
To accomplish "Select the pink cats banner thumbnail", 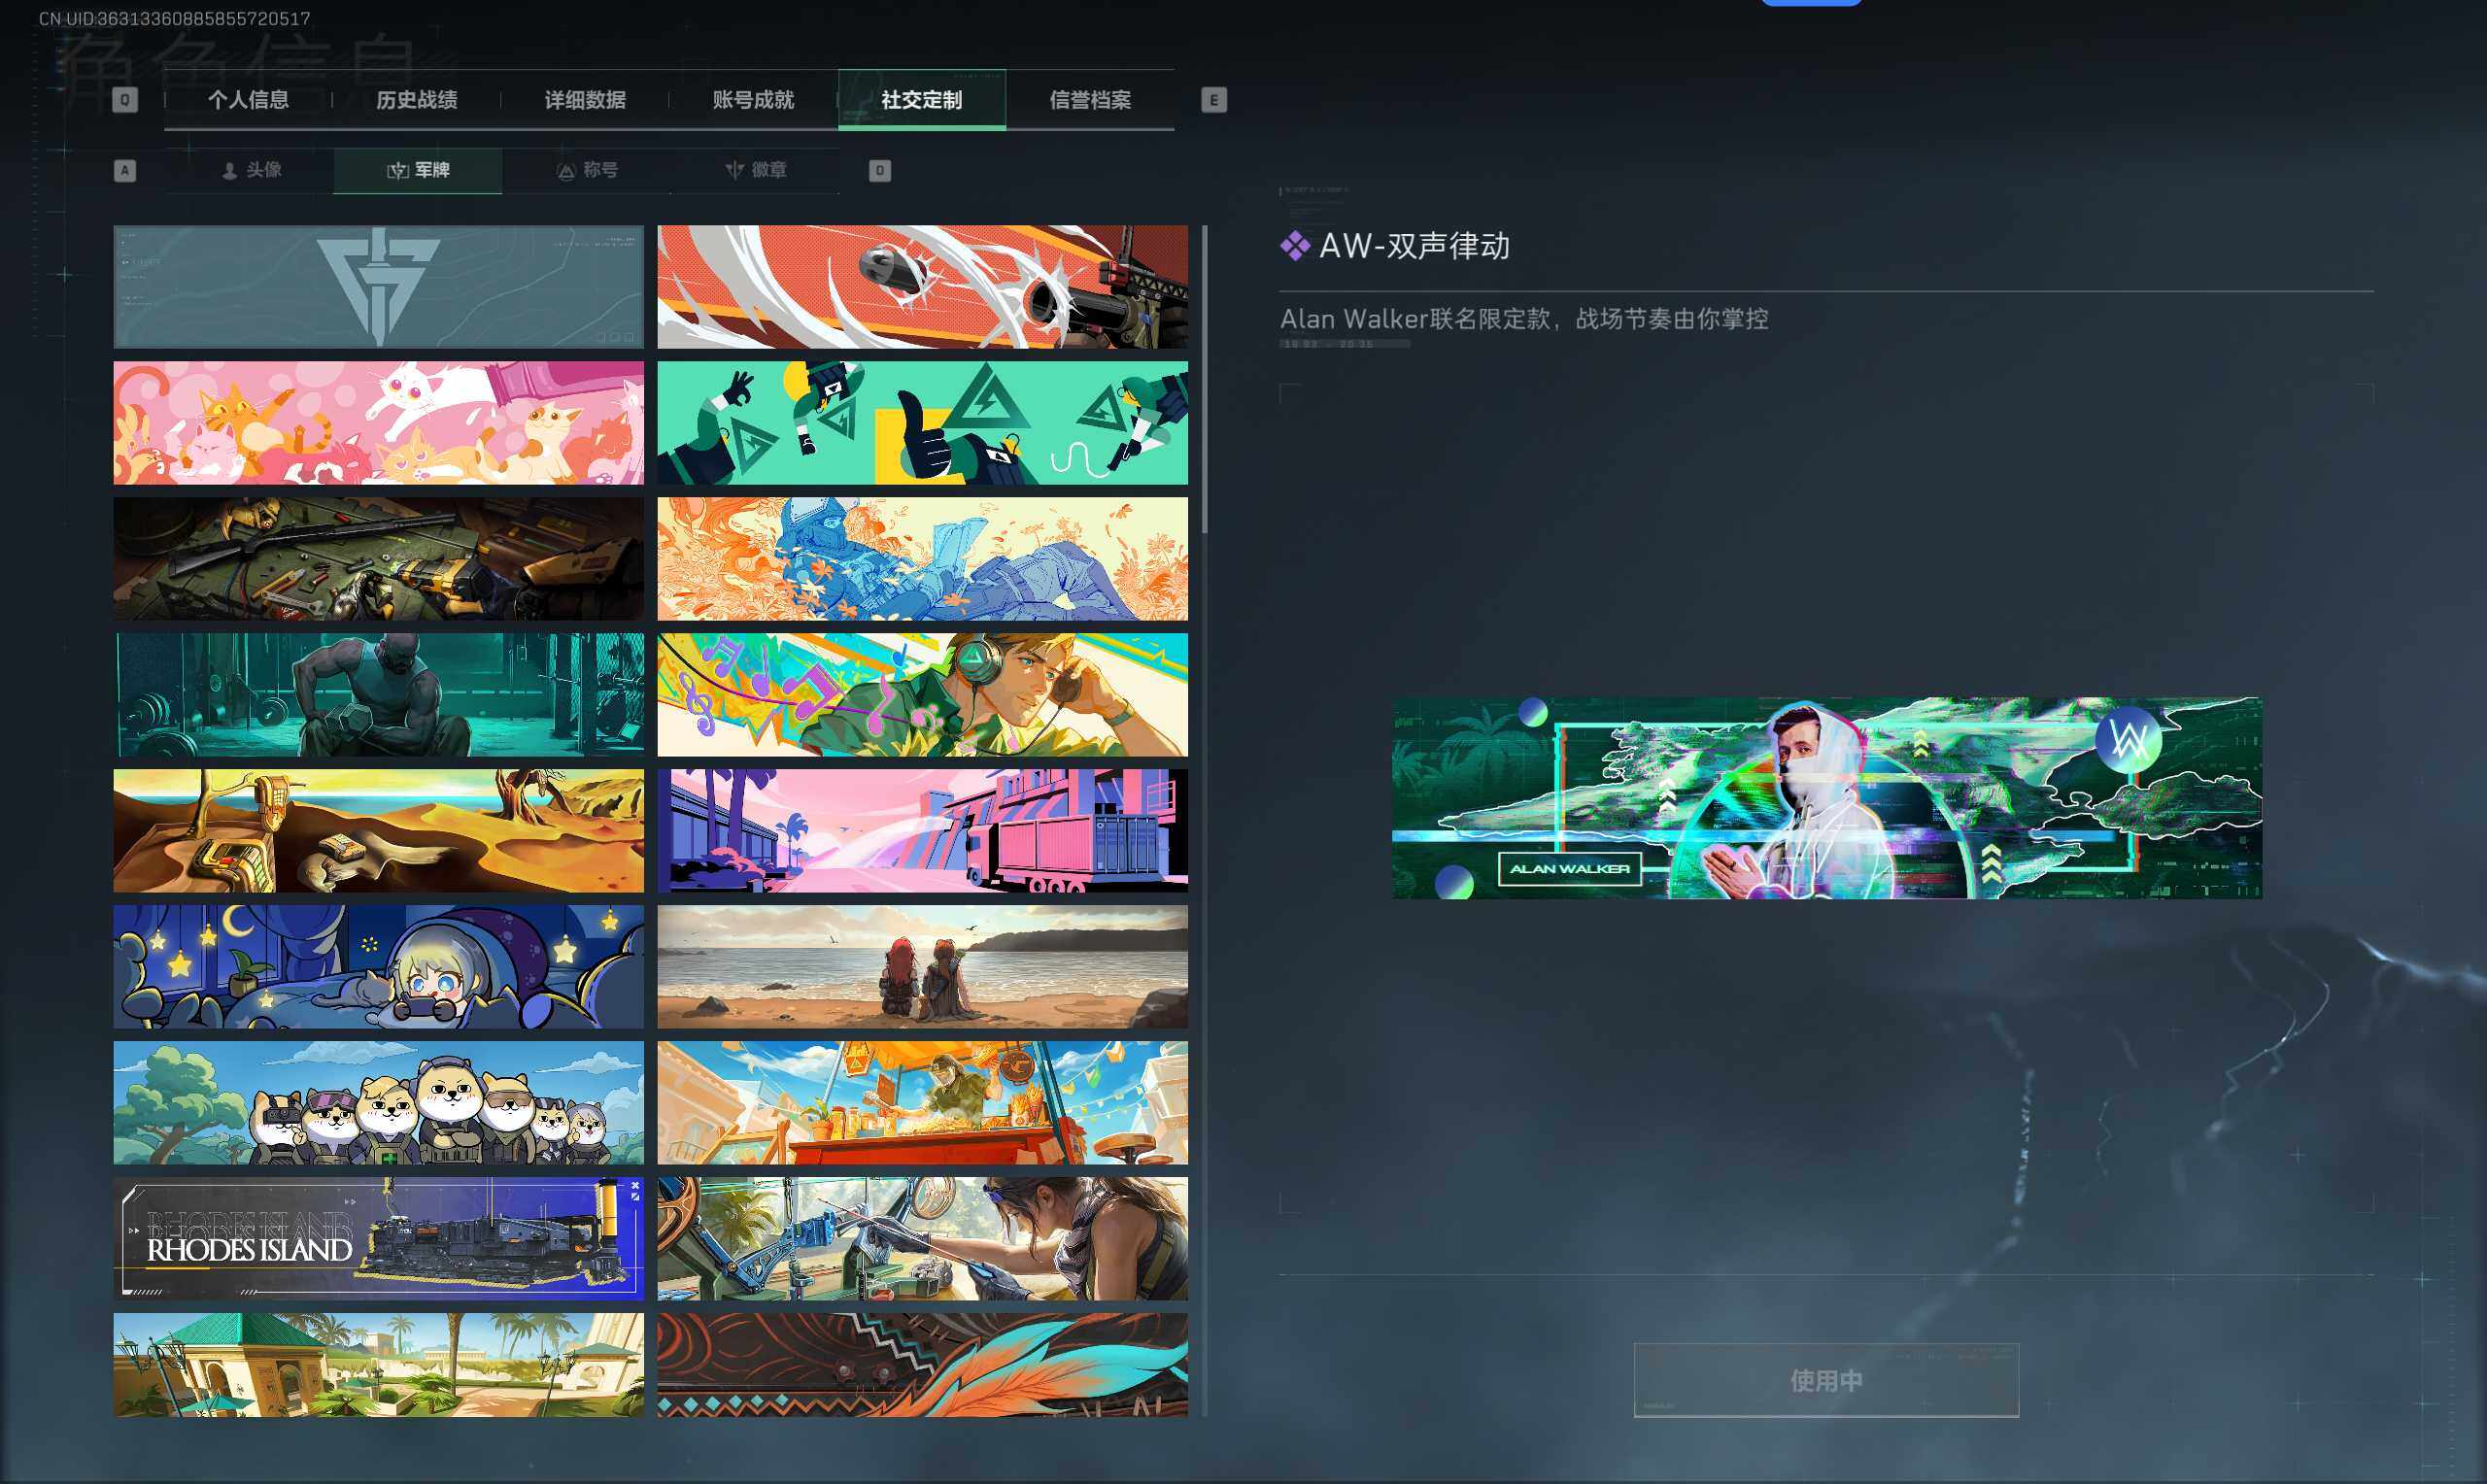I will [378, 422].
